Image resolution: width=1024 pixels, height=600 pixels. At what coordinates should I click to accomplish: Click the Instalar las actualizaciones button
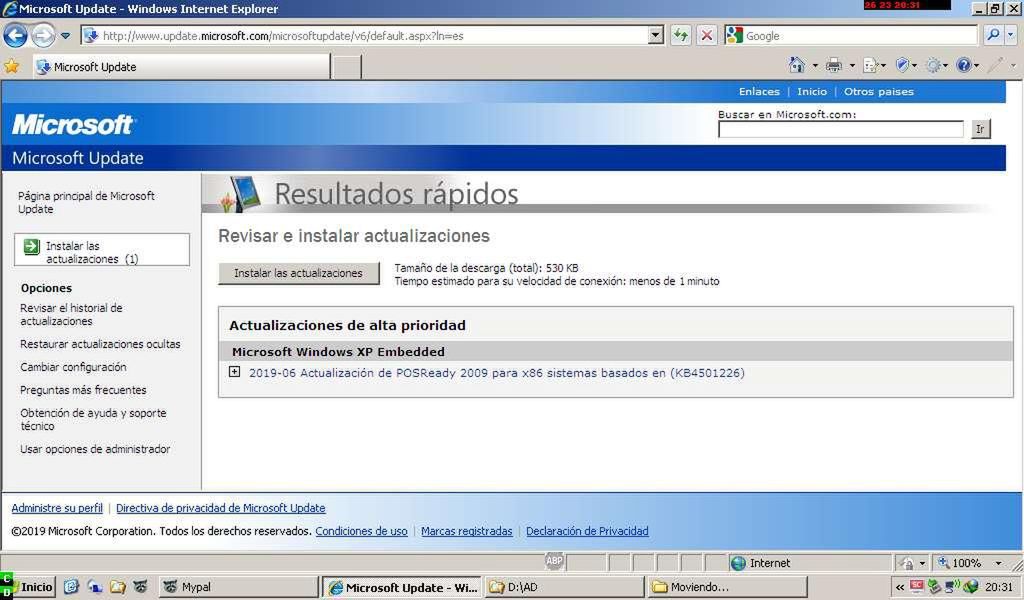coord(298,273)
